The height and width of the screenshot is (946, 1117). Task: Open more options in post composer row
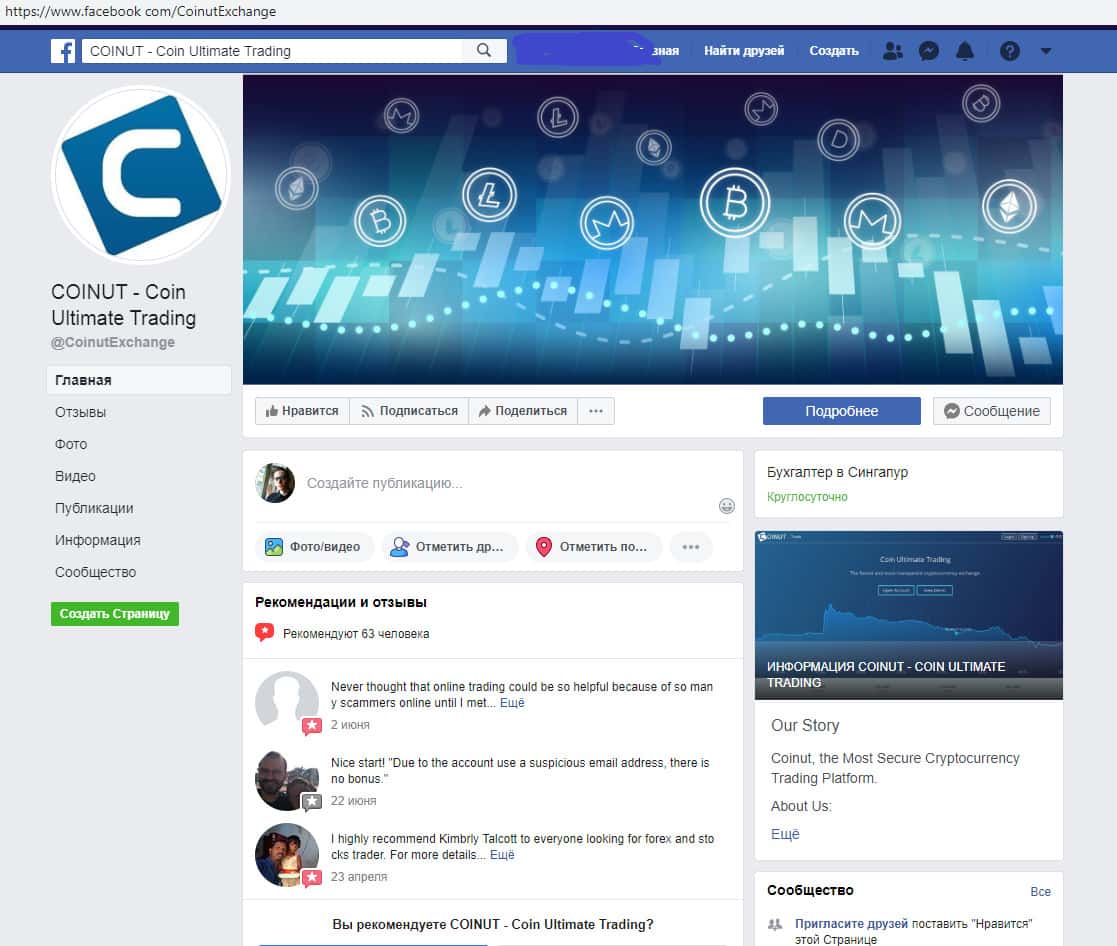[690, 547]
